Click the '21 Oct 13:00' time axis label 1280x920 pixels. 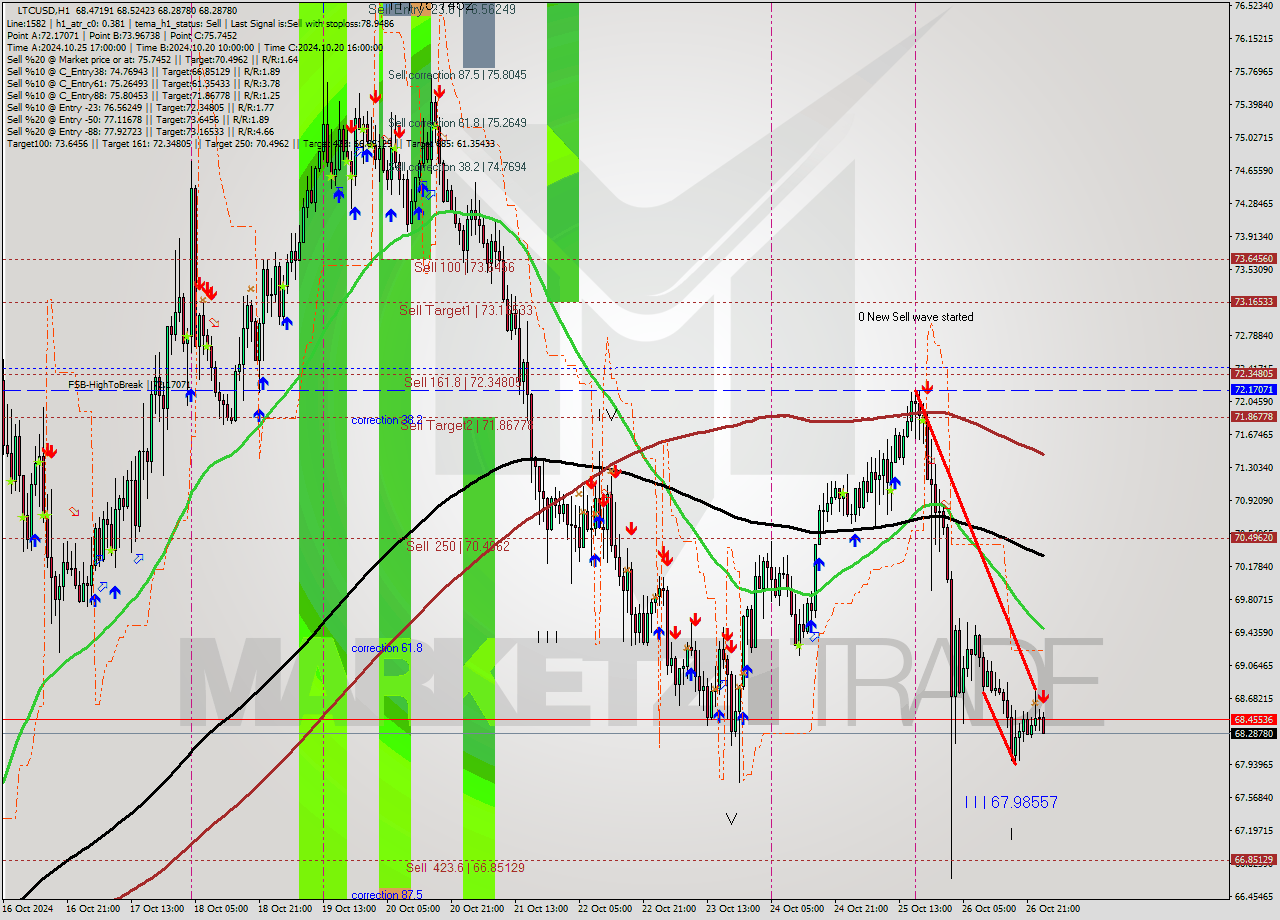pyautogui.click(x=541, y=909)
